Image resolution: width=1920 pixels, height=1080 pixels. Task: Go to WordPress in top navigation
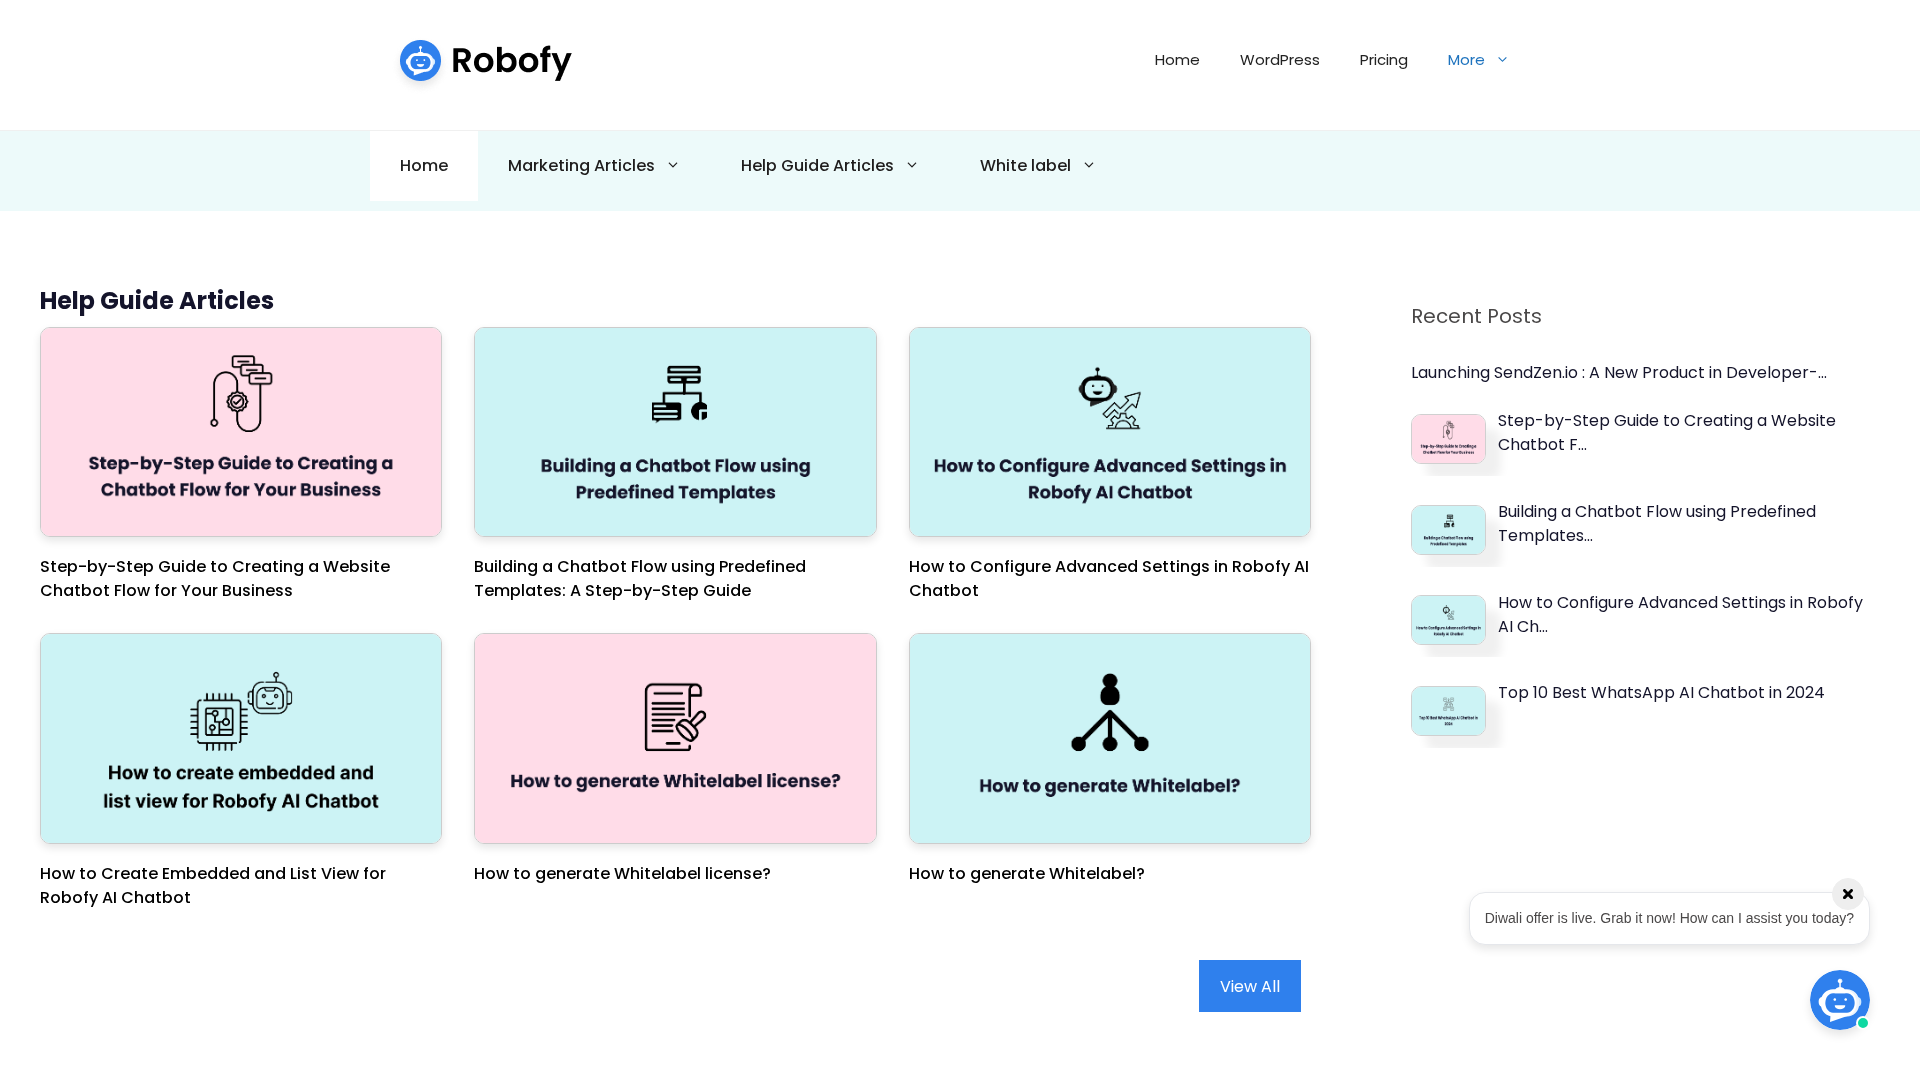[1279, 60]
